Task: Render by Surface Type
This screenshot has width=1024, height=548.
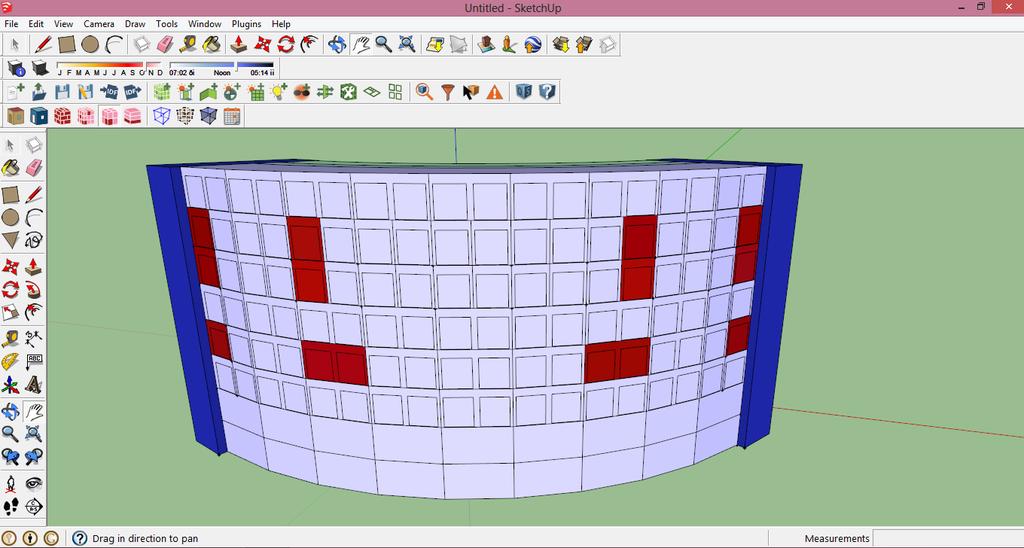Action: (x=16, y=116)
